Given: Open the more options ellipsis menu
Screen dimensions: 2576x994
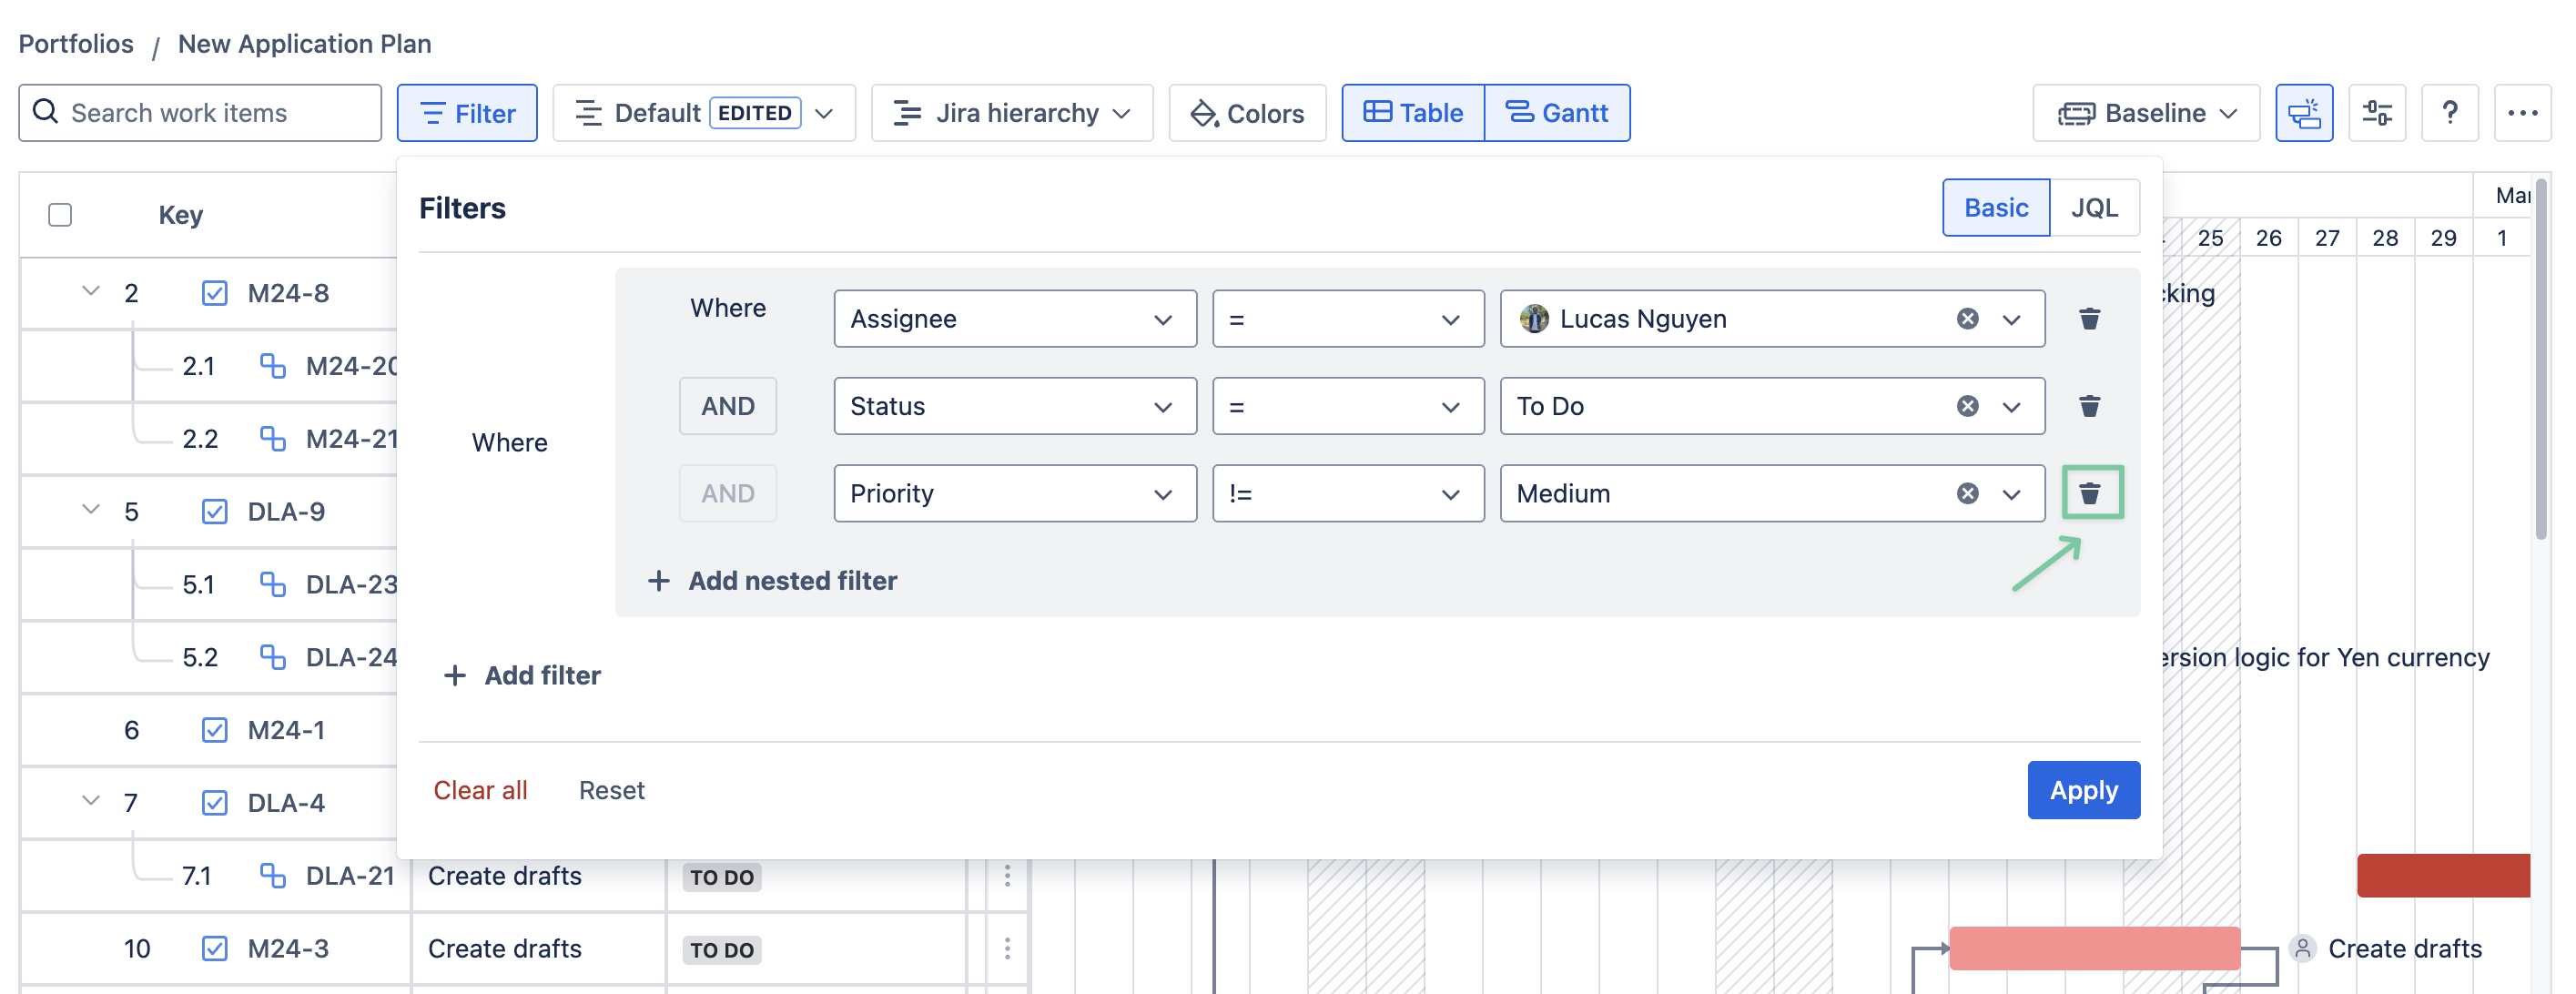Looking at the screenshot, I should (2521, 113).
